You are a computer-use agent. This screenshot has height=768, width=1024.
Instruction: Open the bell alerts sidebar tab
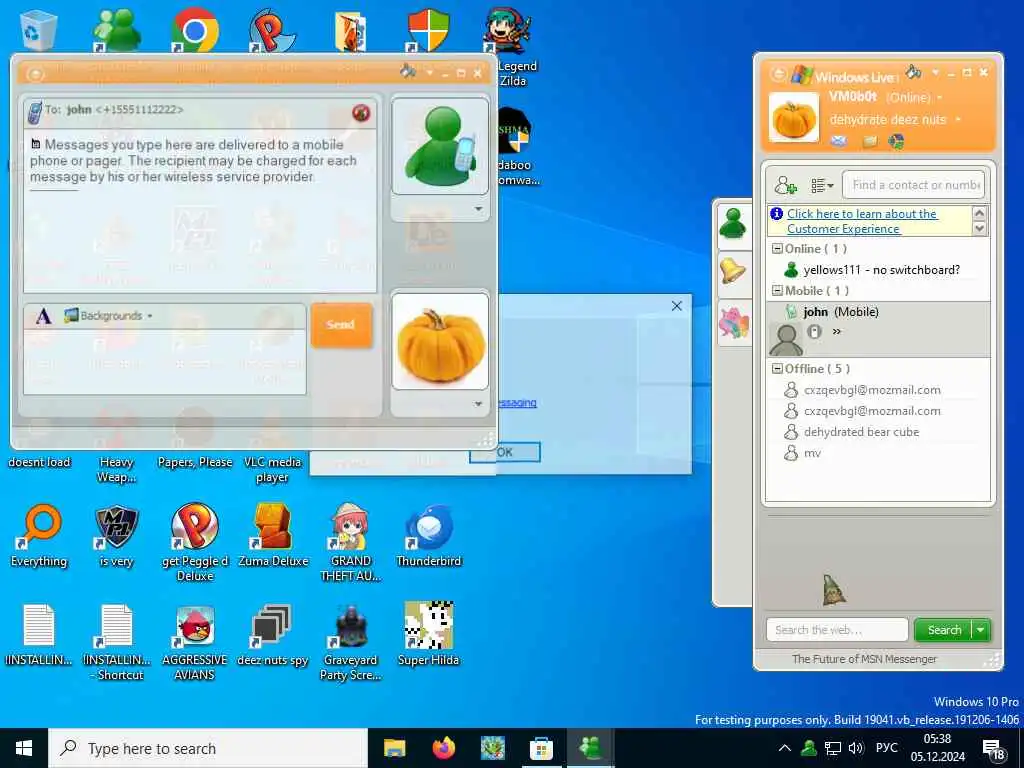(733, 271)
